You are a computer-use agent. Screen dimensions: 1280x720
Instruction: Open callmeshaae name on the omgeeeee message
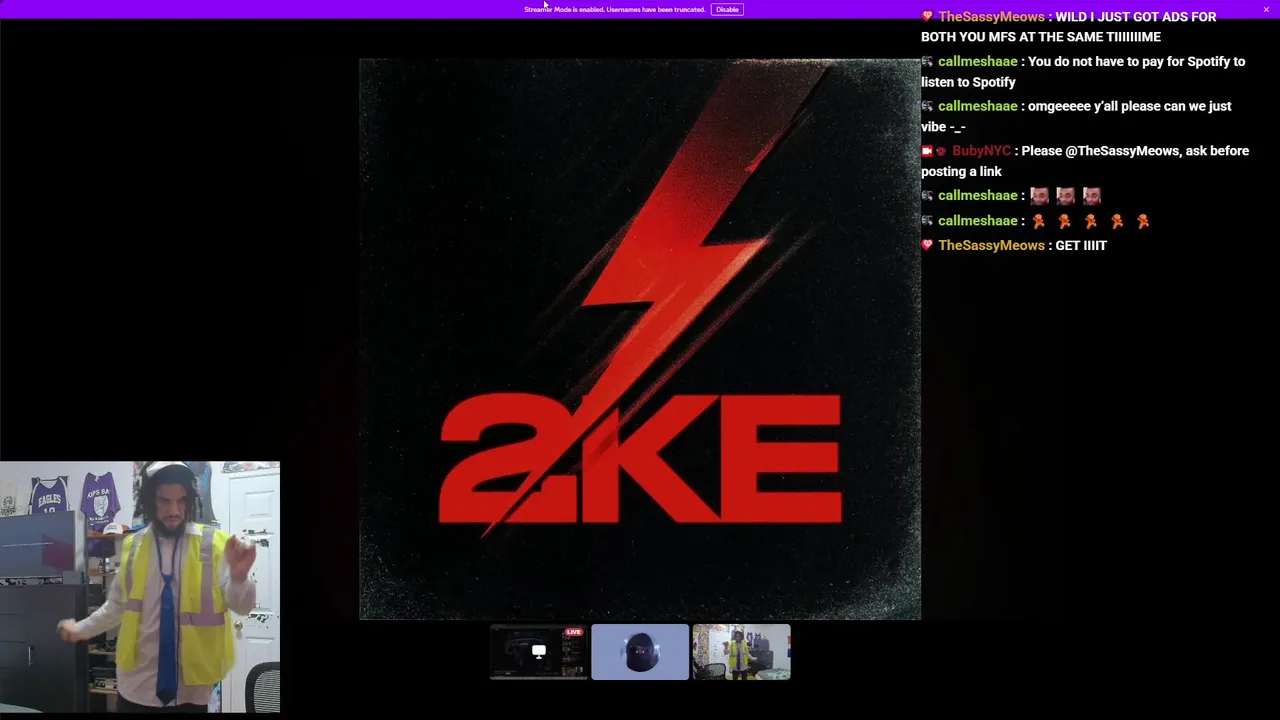tap(977, 106)
